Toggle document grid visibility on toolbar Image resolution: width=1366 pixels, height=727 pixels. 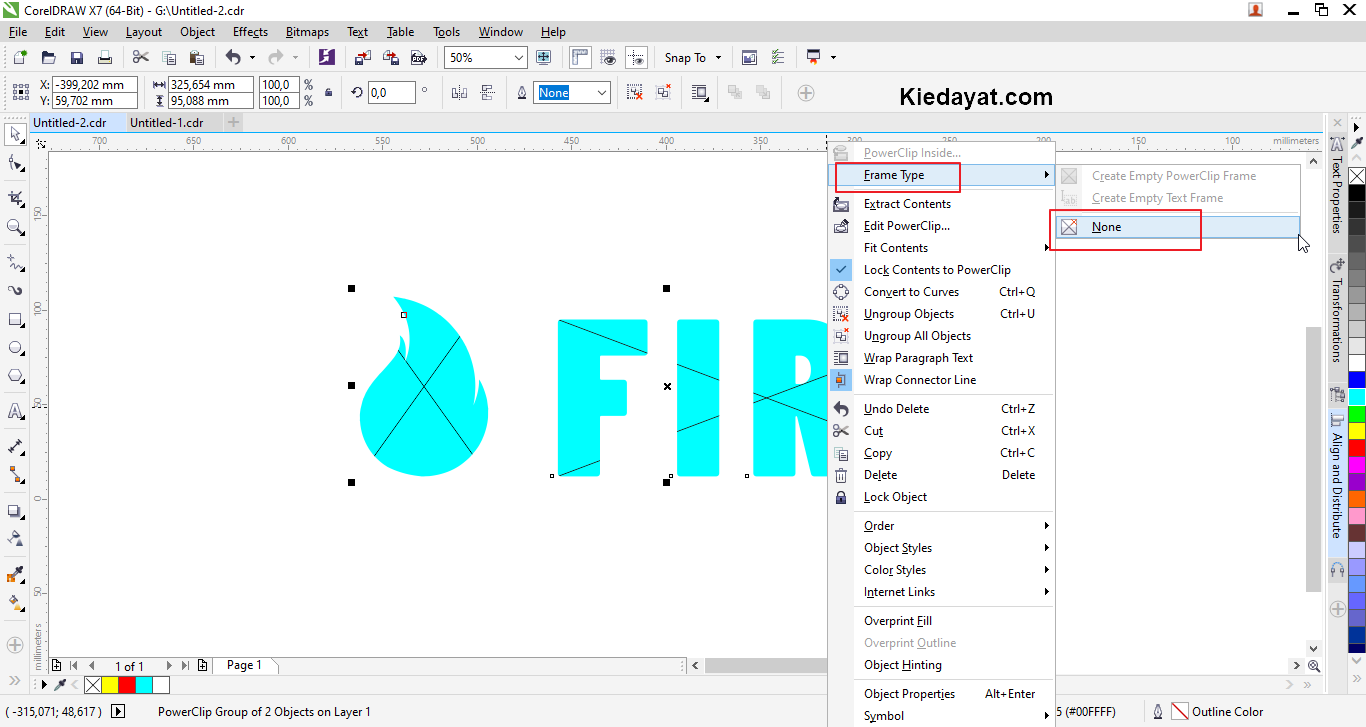(x=608, y=57)
